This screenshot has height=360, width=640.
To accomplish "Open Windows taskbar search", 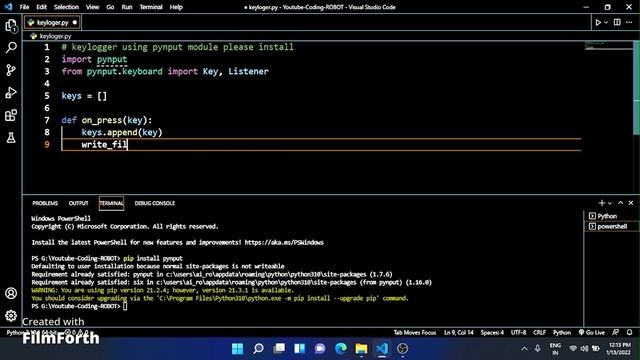I will 258,349.
